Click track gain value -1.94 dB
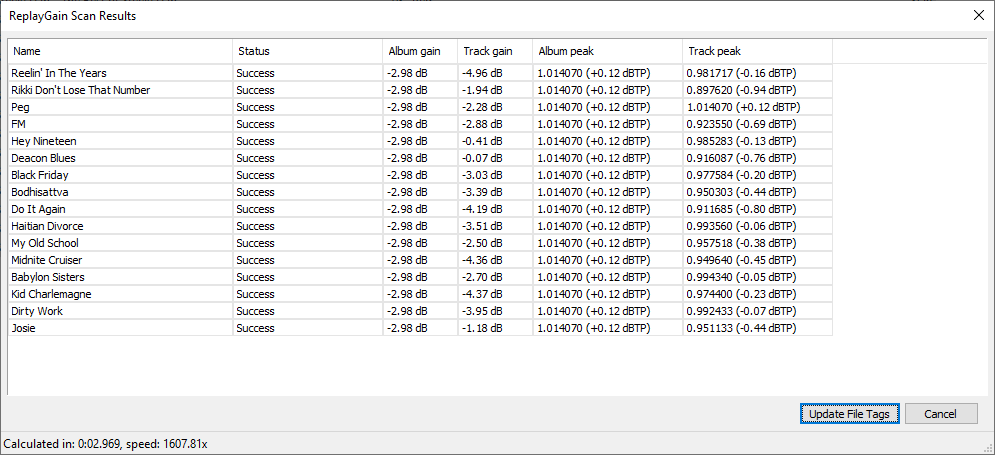Screen dimensions: 995x455 482,90
